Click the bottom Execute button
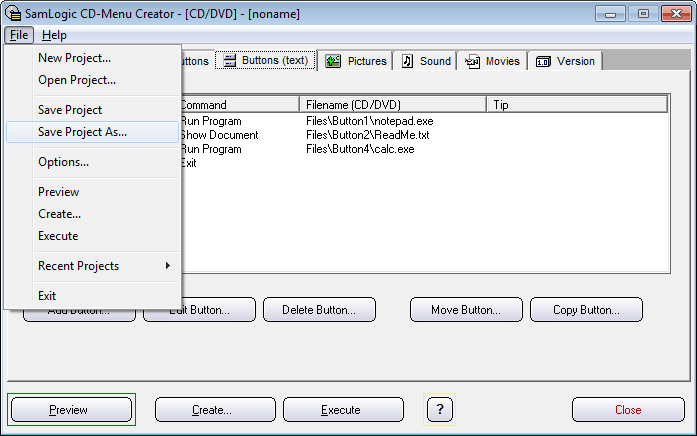This screenshot has width=697, height=436. tap(343, 409)
